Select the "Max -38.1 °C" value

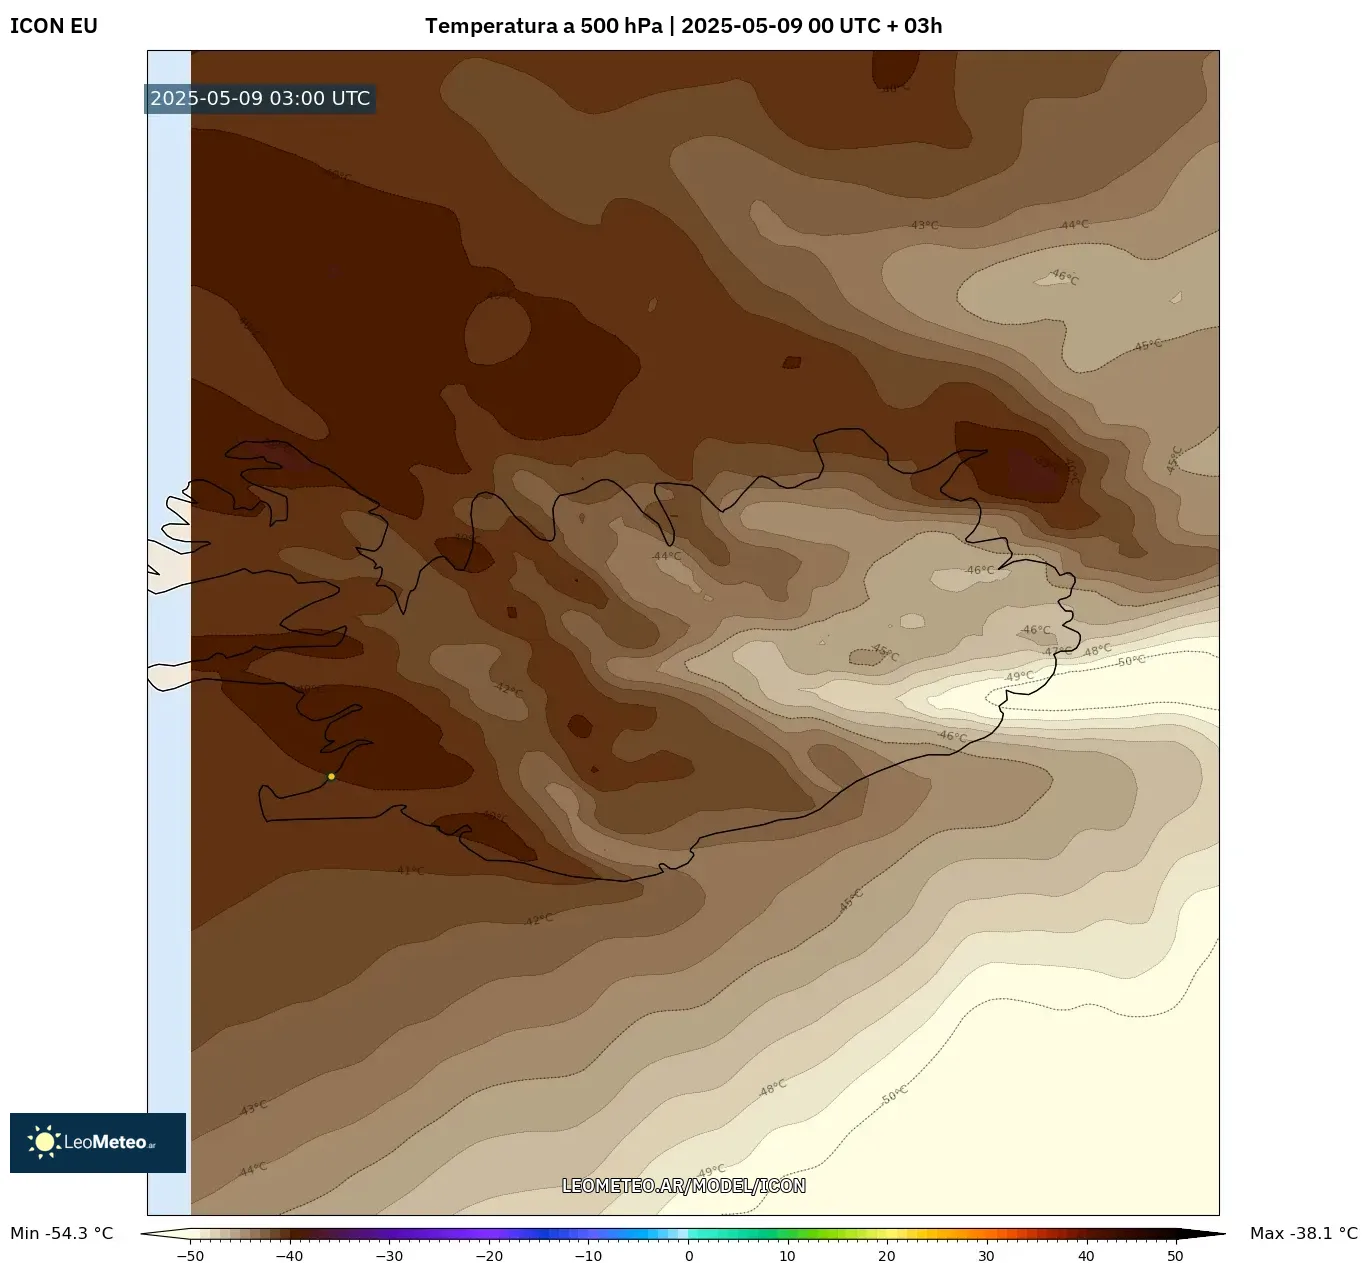click(1304, 1233)
